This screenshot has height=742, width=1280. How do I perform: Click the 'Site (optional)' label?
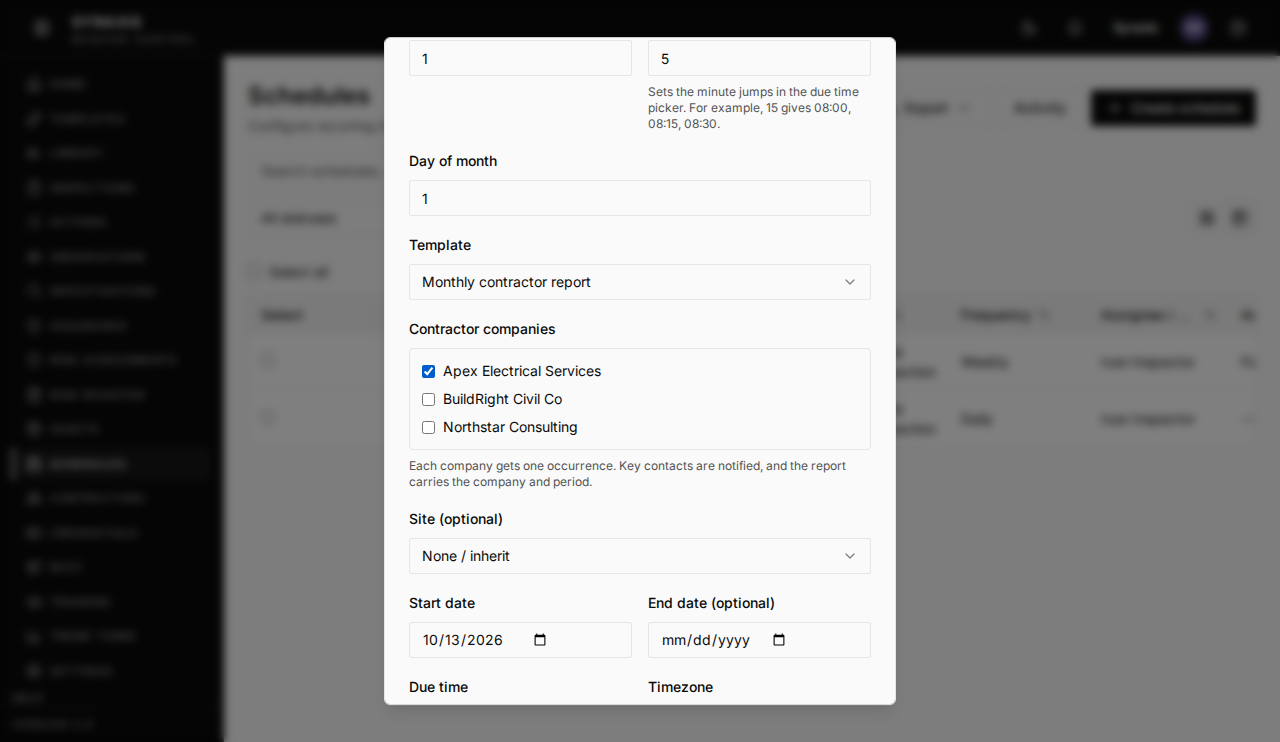(456, 519)
